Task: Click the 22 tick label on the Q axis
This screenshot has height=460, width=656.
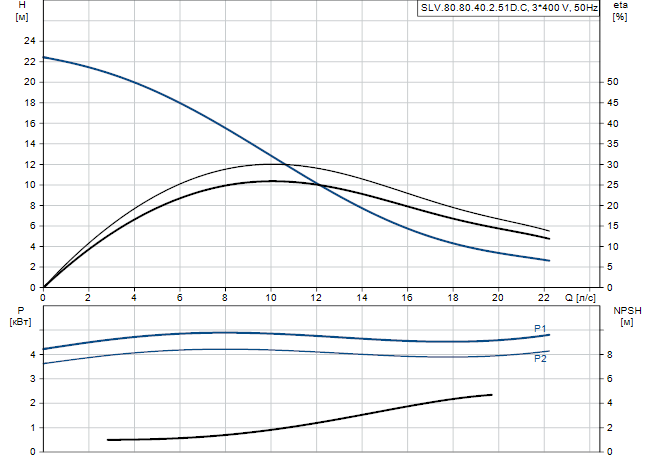Action: pyautogui.click(x=543, y=298)
